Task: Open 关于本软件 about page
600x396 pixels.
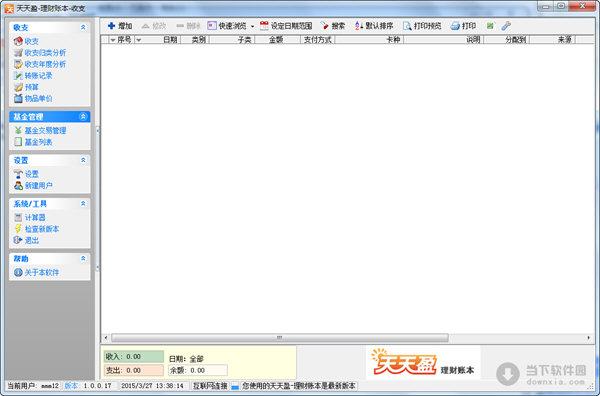Action: pos(36,272)
